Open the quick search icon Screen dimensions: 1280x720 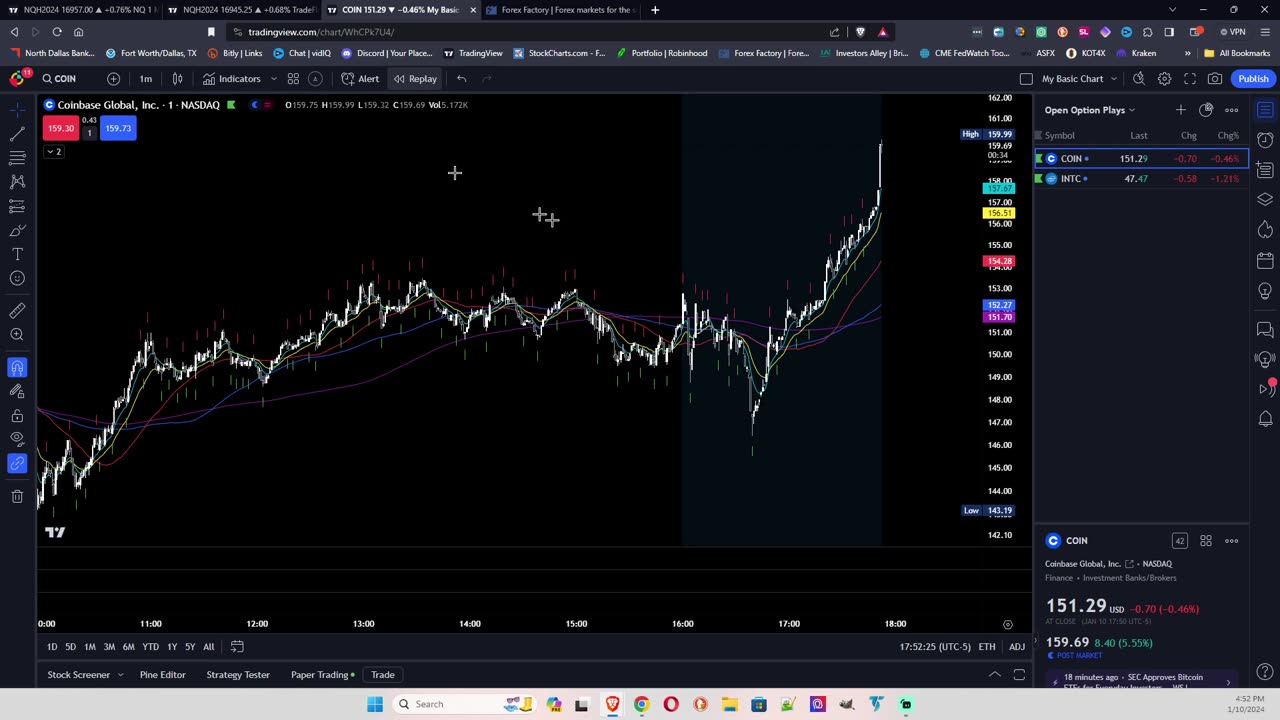point(1139,79)
